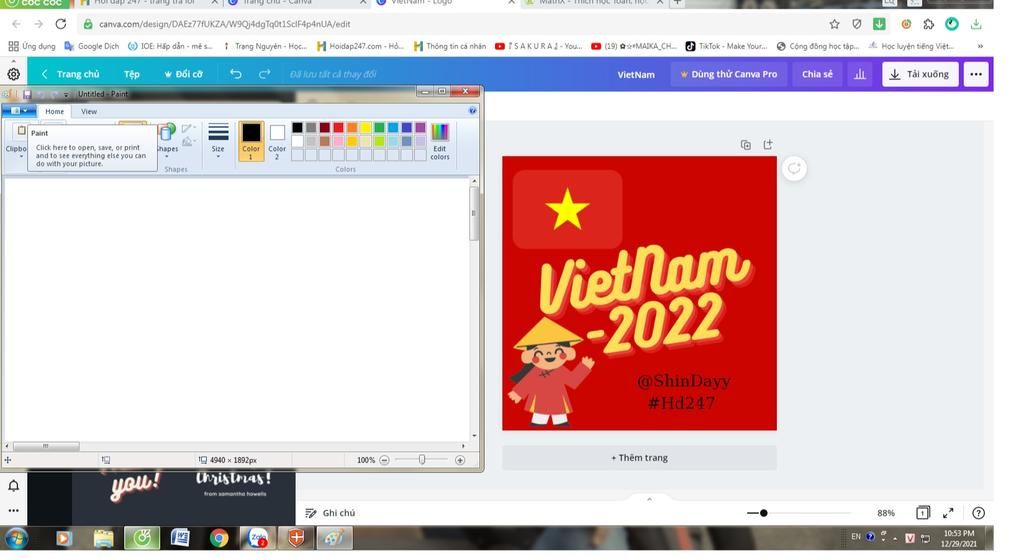Image resolution: width=1024 pixels, height=558 pixels.
Task: Open the Ghi chú notes button
Action: 330,513
